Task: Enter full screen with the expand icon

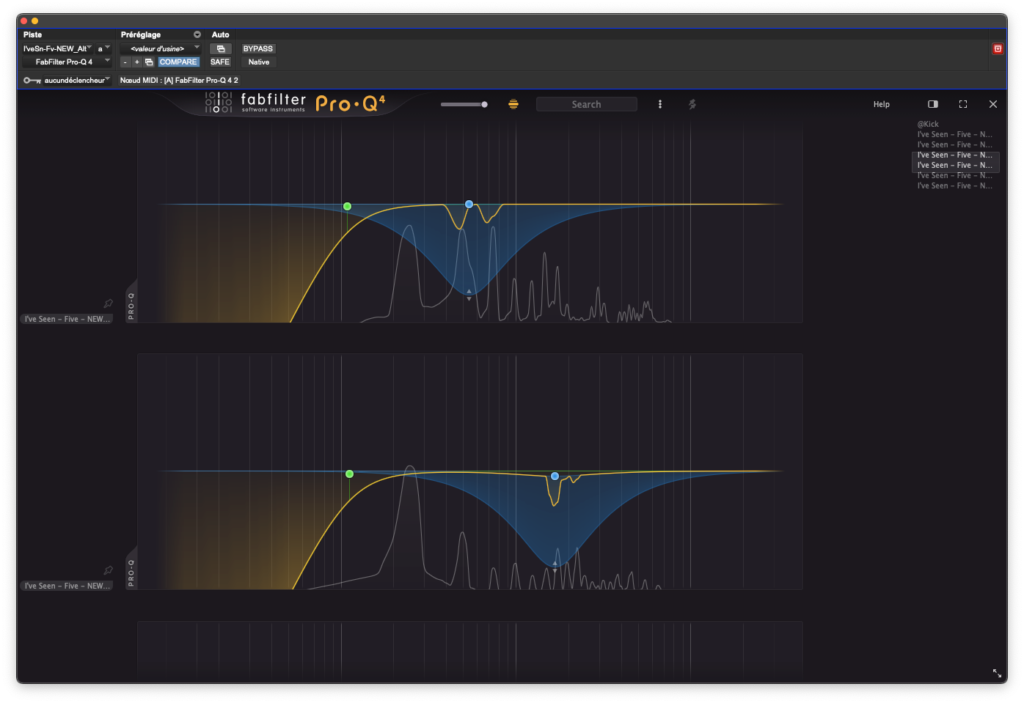Action: [963, 105]
